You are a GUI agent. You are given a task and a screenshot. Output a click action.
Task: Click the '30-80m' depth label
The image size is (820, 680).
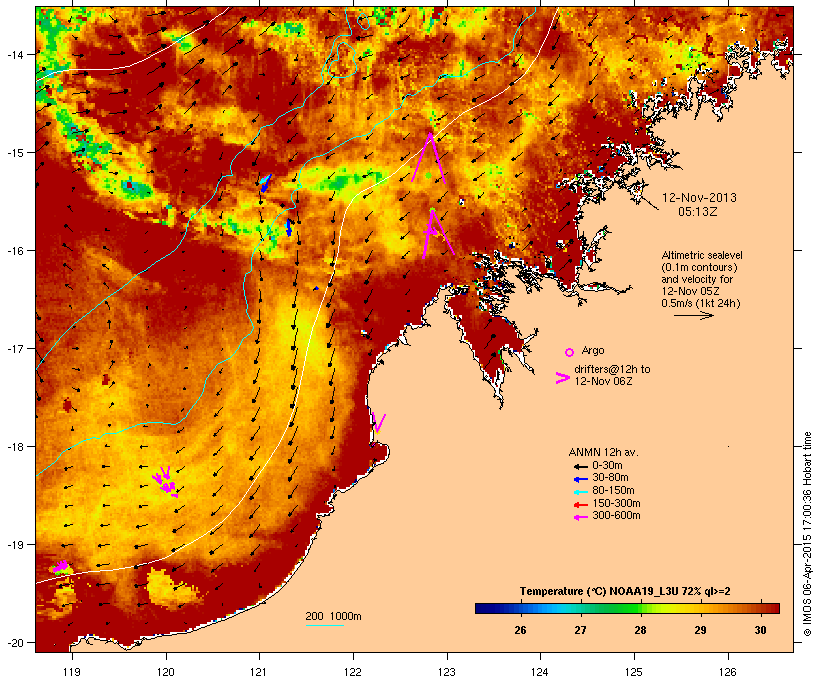point(610,478)
